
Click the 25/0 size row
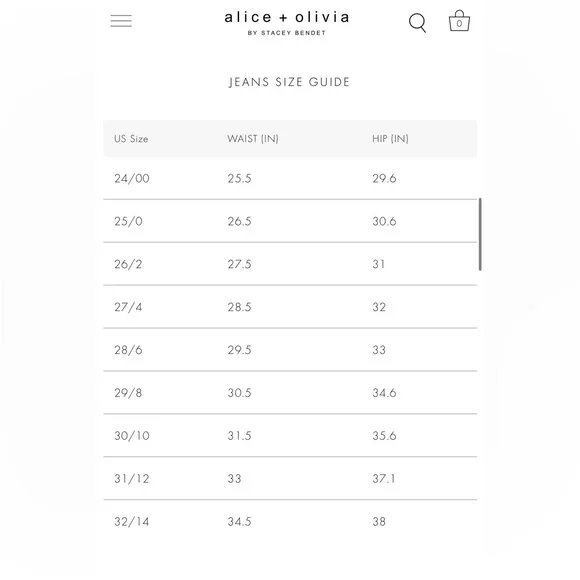(x=290, y=221)
